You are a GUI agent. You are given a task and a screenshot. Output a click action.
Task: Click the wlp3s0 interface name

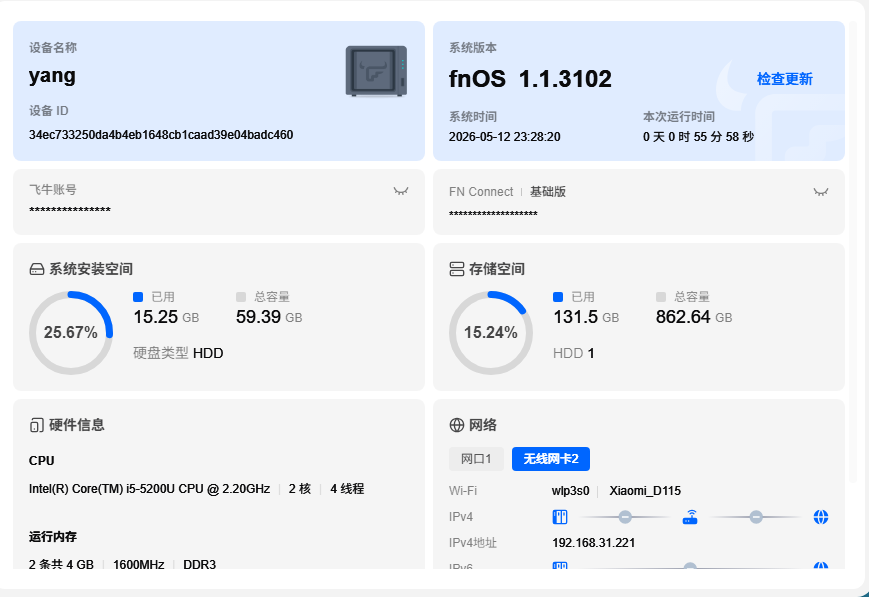pyautogui.click(x=570, y=491)
